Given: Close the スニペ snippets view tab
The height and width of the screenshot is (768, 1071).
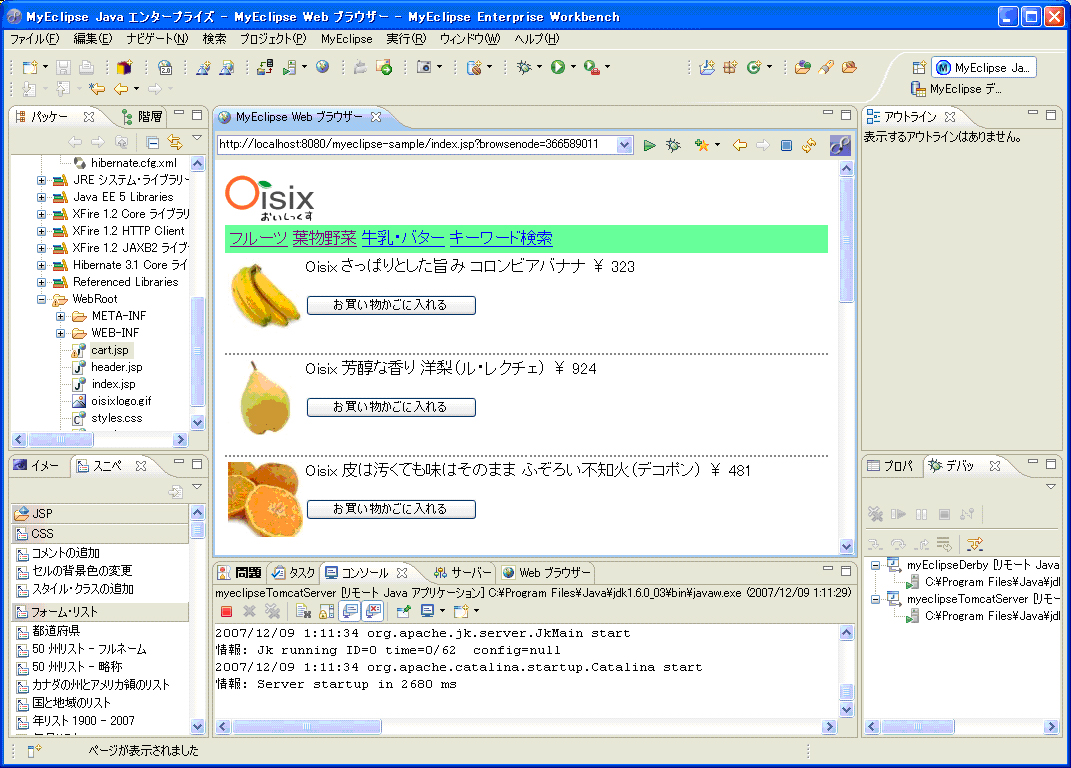Looking at the screenshot, I should point(141,466).
